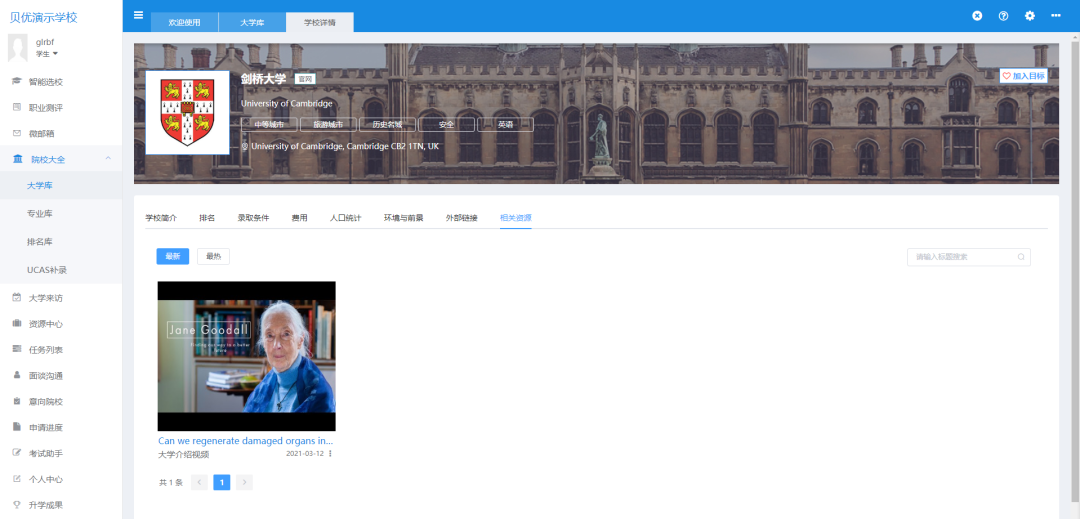Click the 官网 official website button

point(305,79)
